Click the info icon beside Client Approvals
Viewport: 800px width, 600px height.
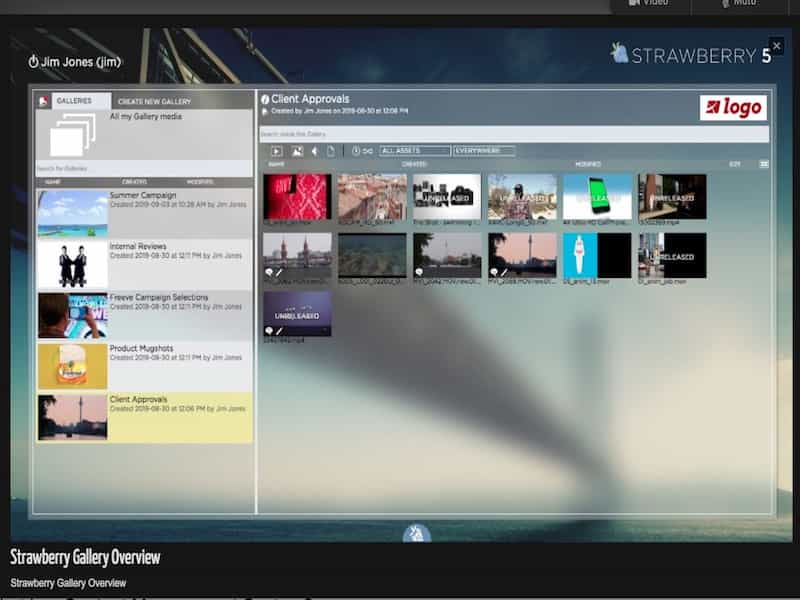point(265,100)
